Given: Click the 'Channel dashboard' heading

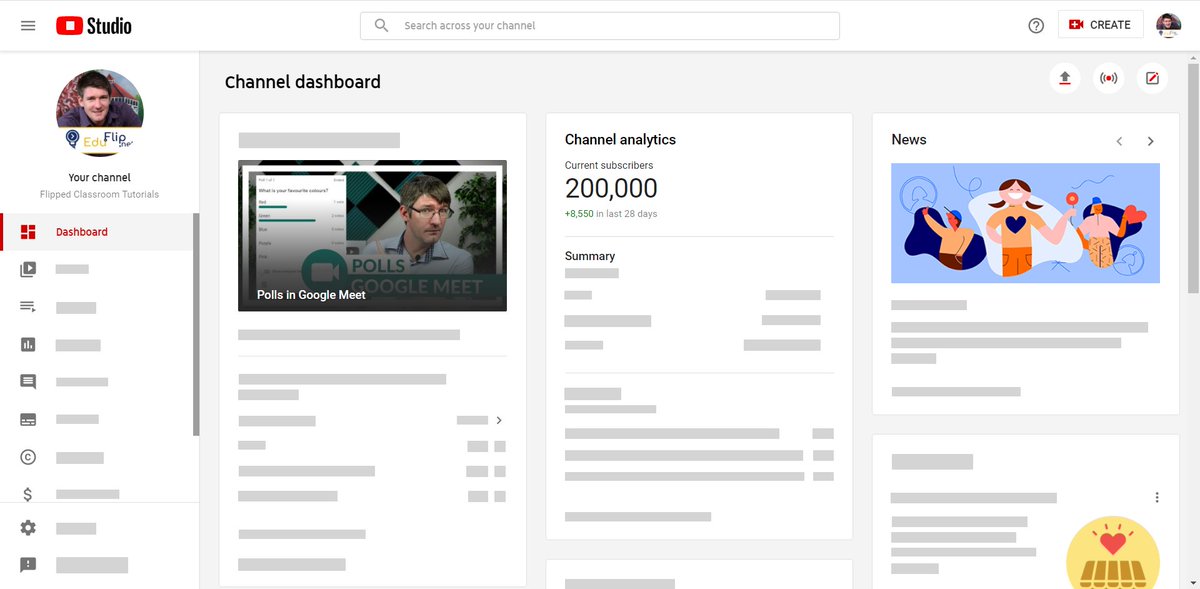Looking at the screenshot, I should [x=303, y=82].
